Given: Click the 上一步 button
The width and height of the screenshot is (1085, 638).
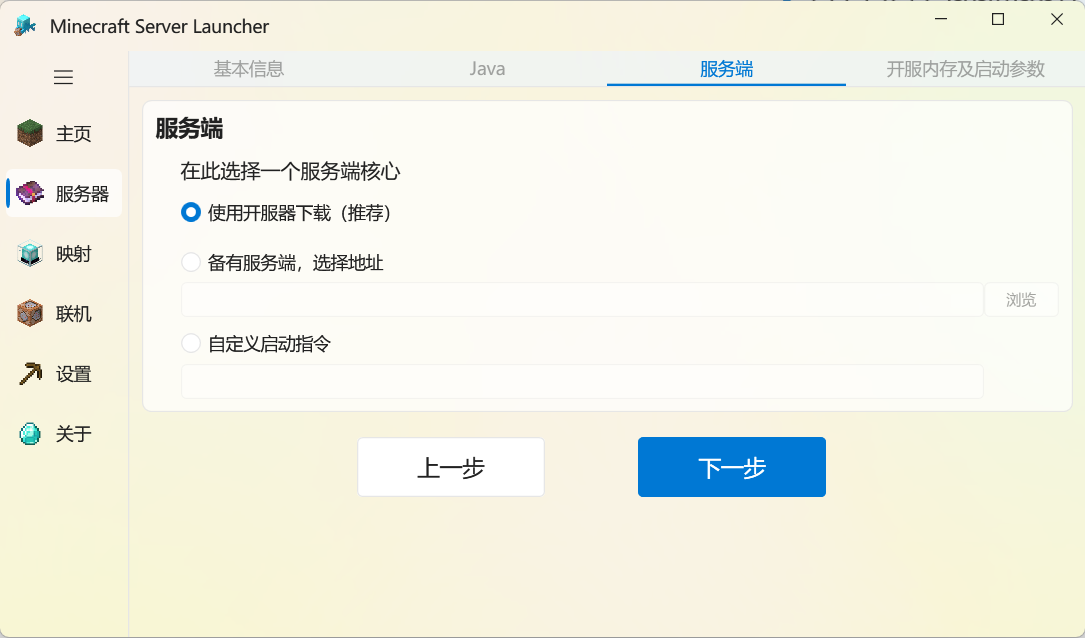Looking at the screenshot, I should (451, 467).
